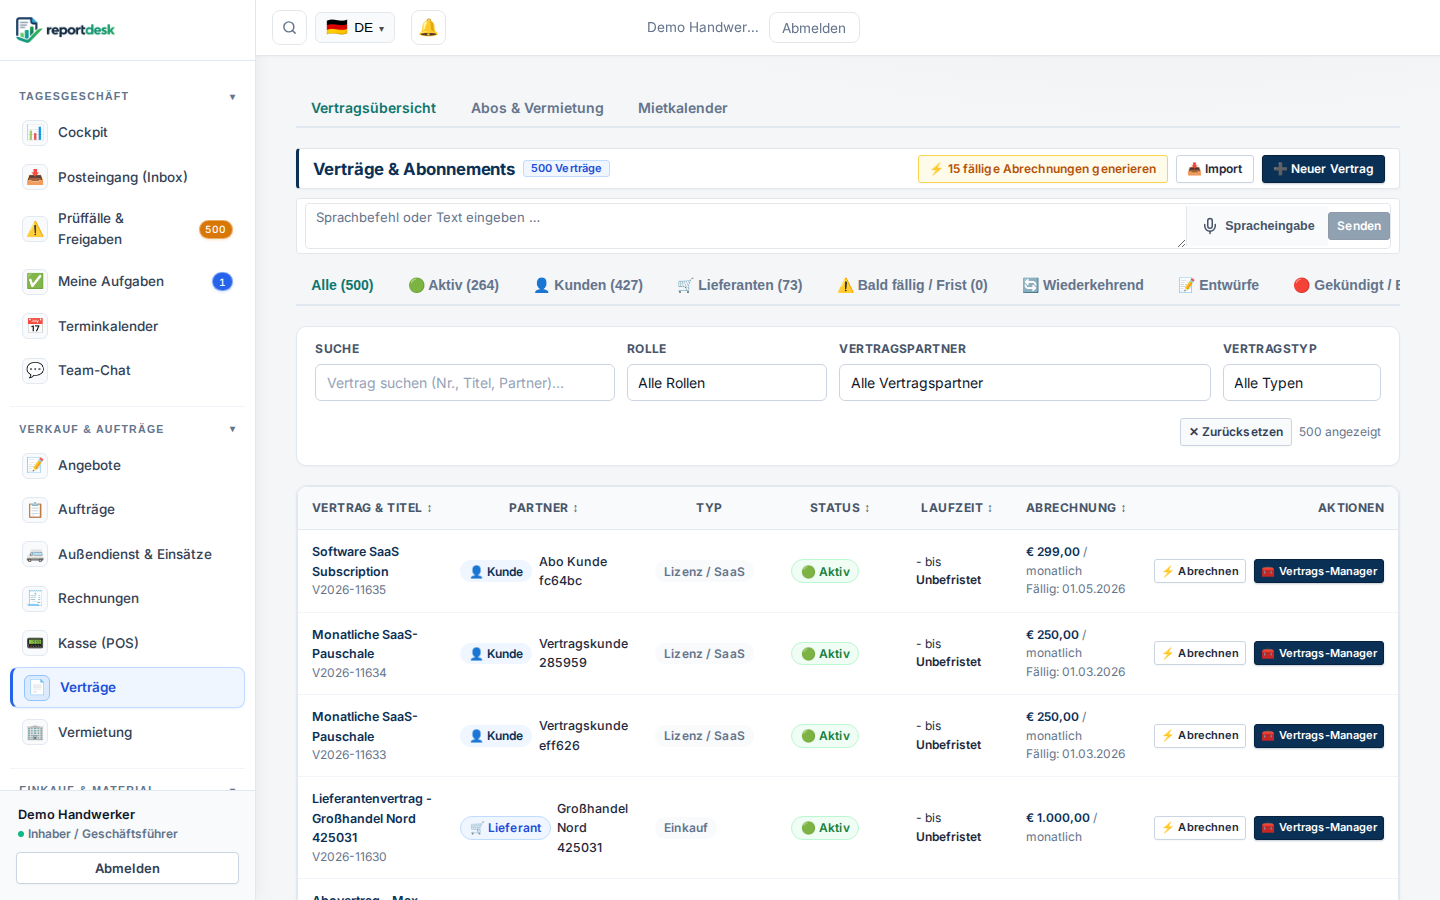Open Posteingang inbox tray icon

pyautogui.click(x=35, y=177)
